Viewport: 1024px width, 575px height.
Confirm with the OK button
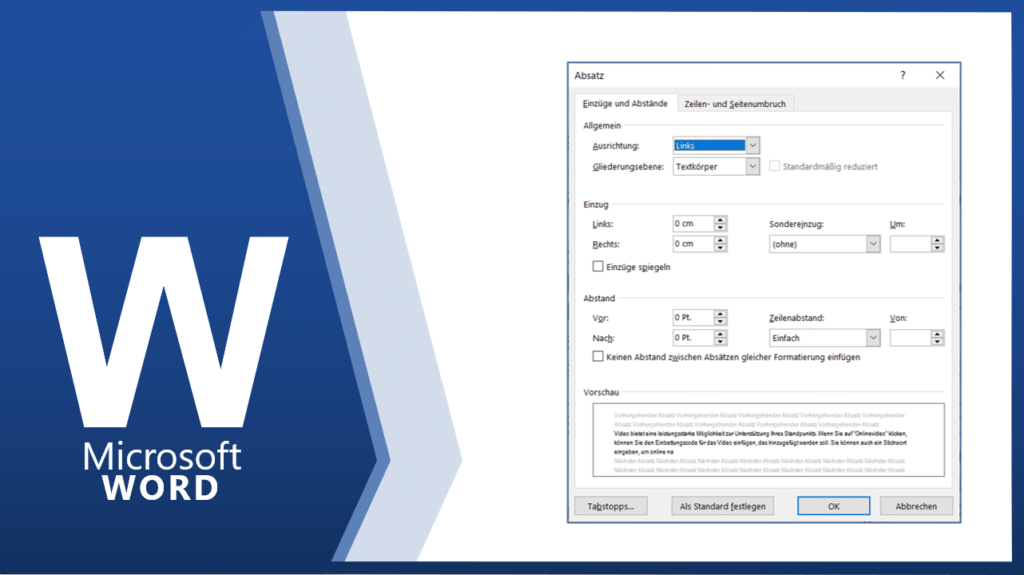coord(833,506)
